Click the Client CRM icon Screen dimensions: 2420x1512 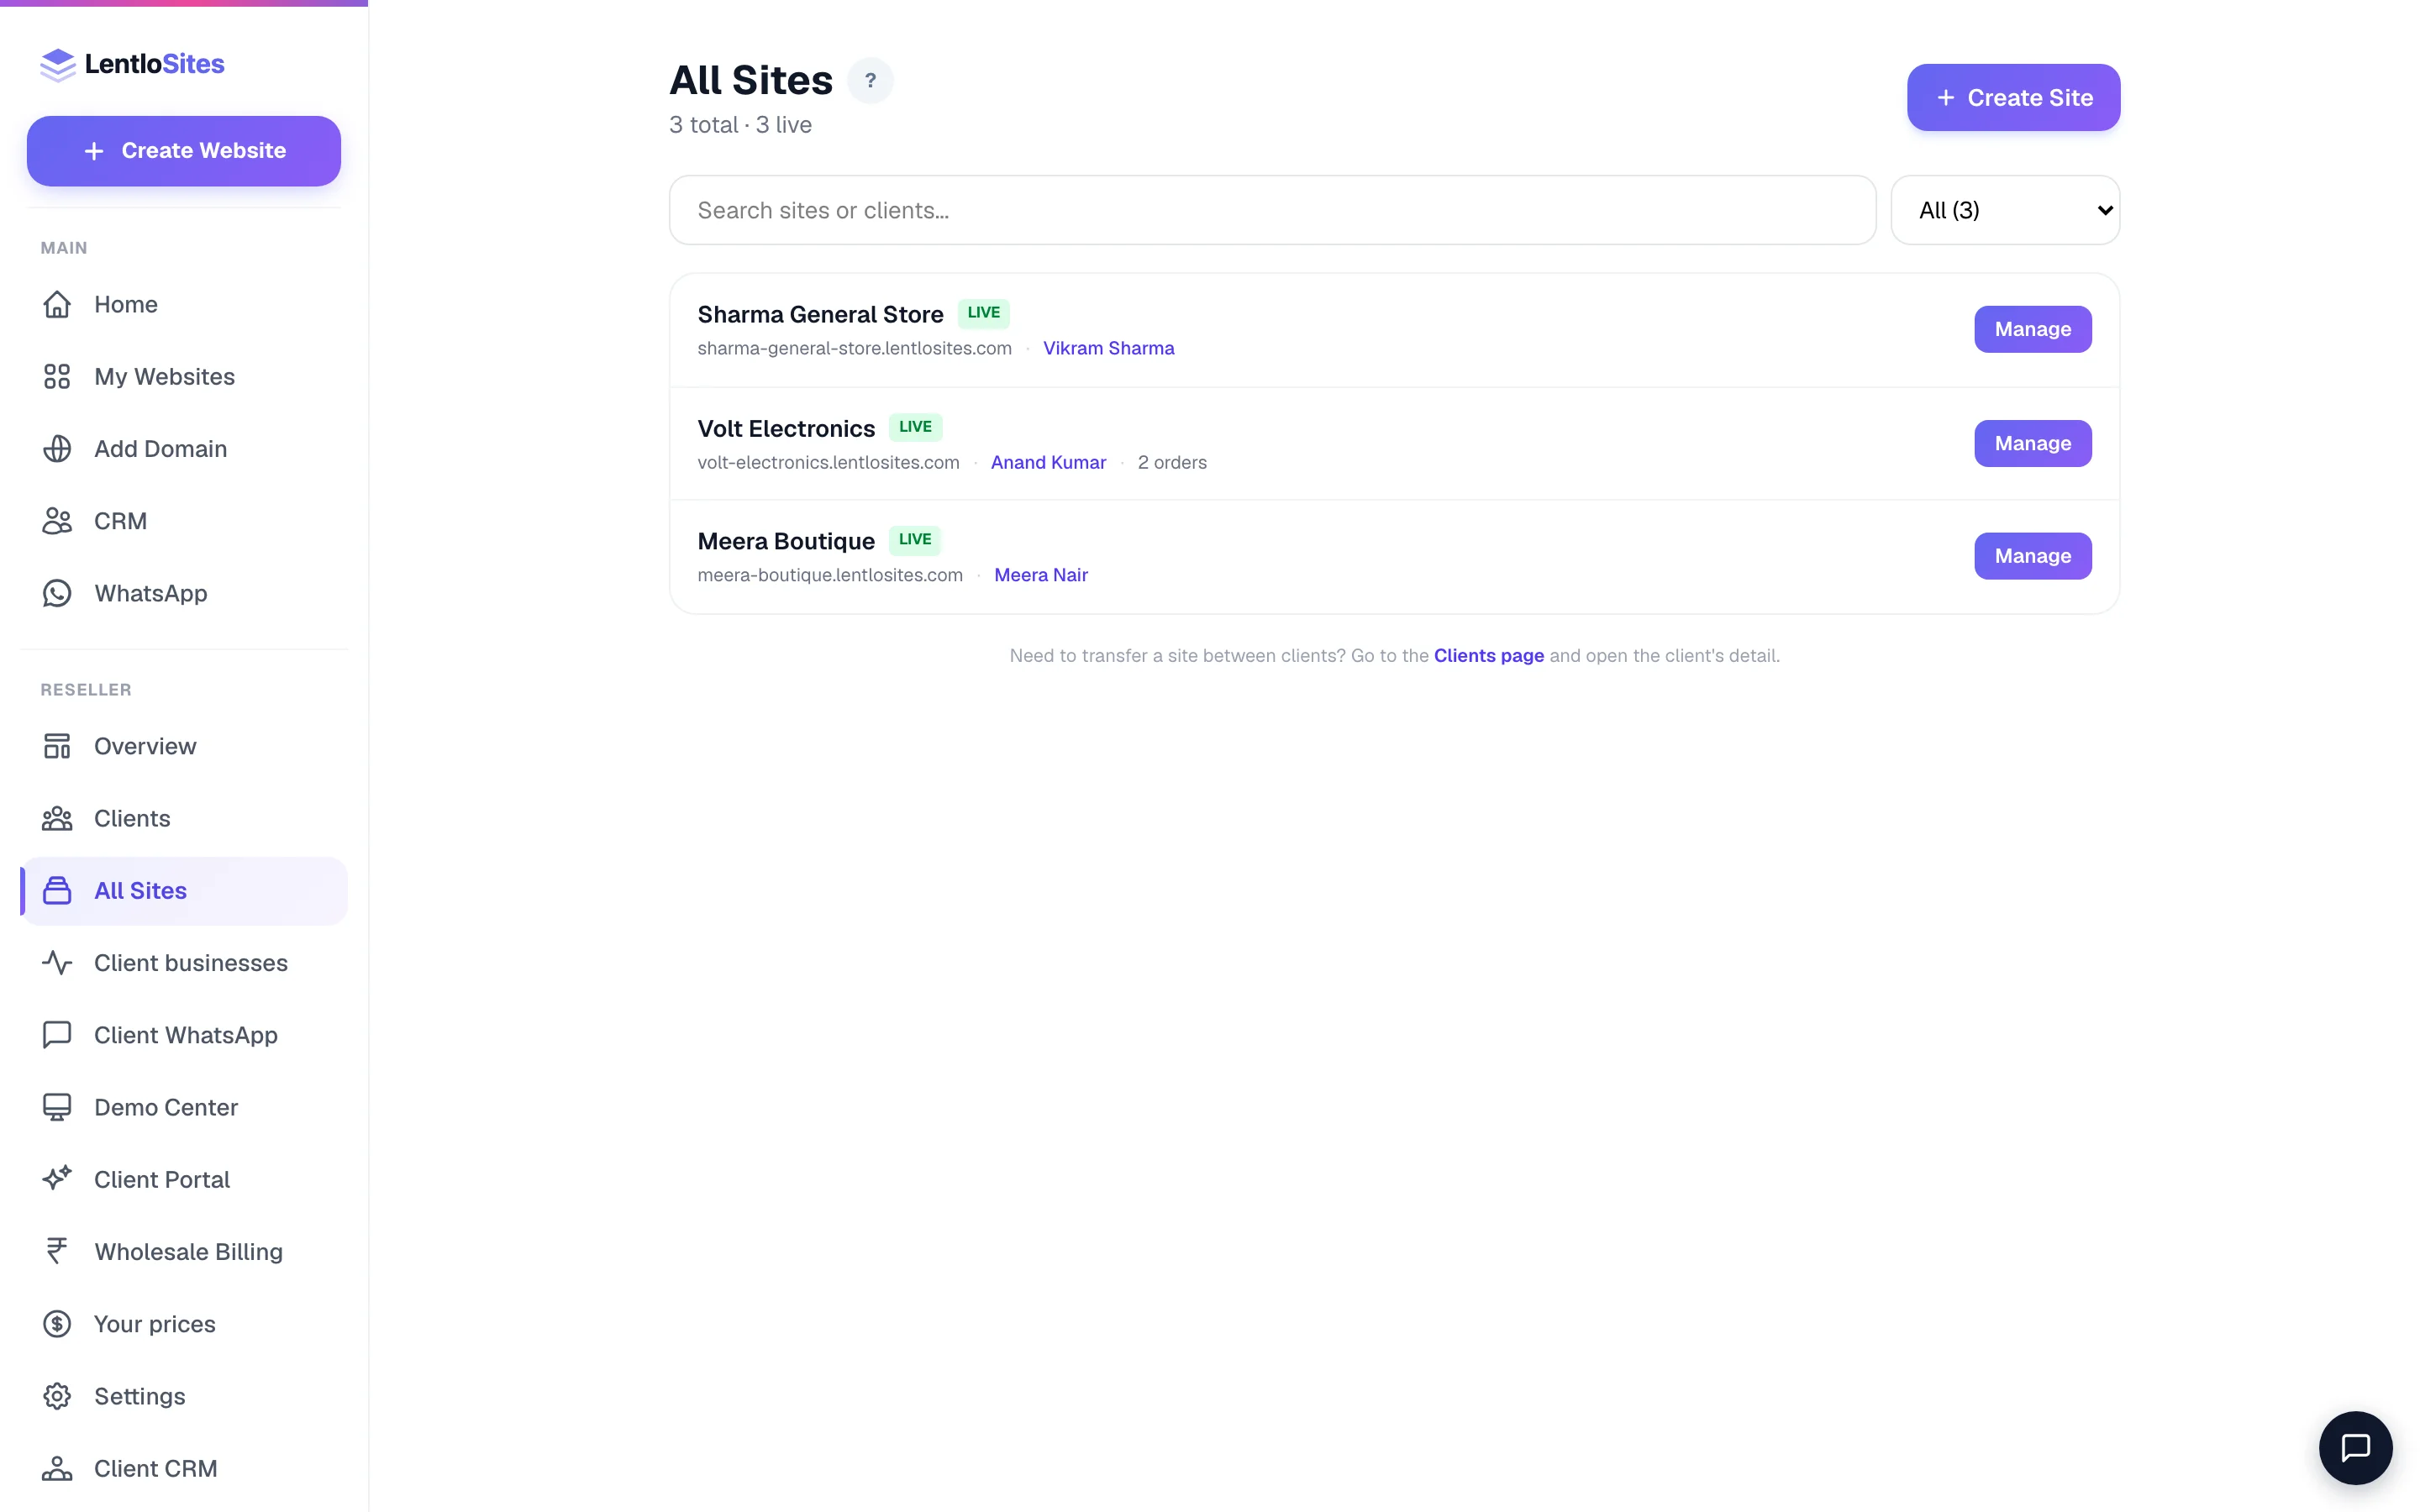point(57,1468)
